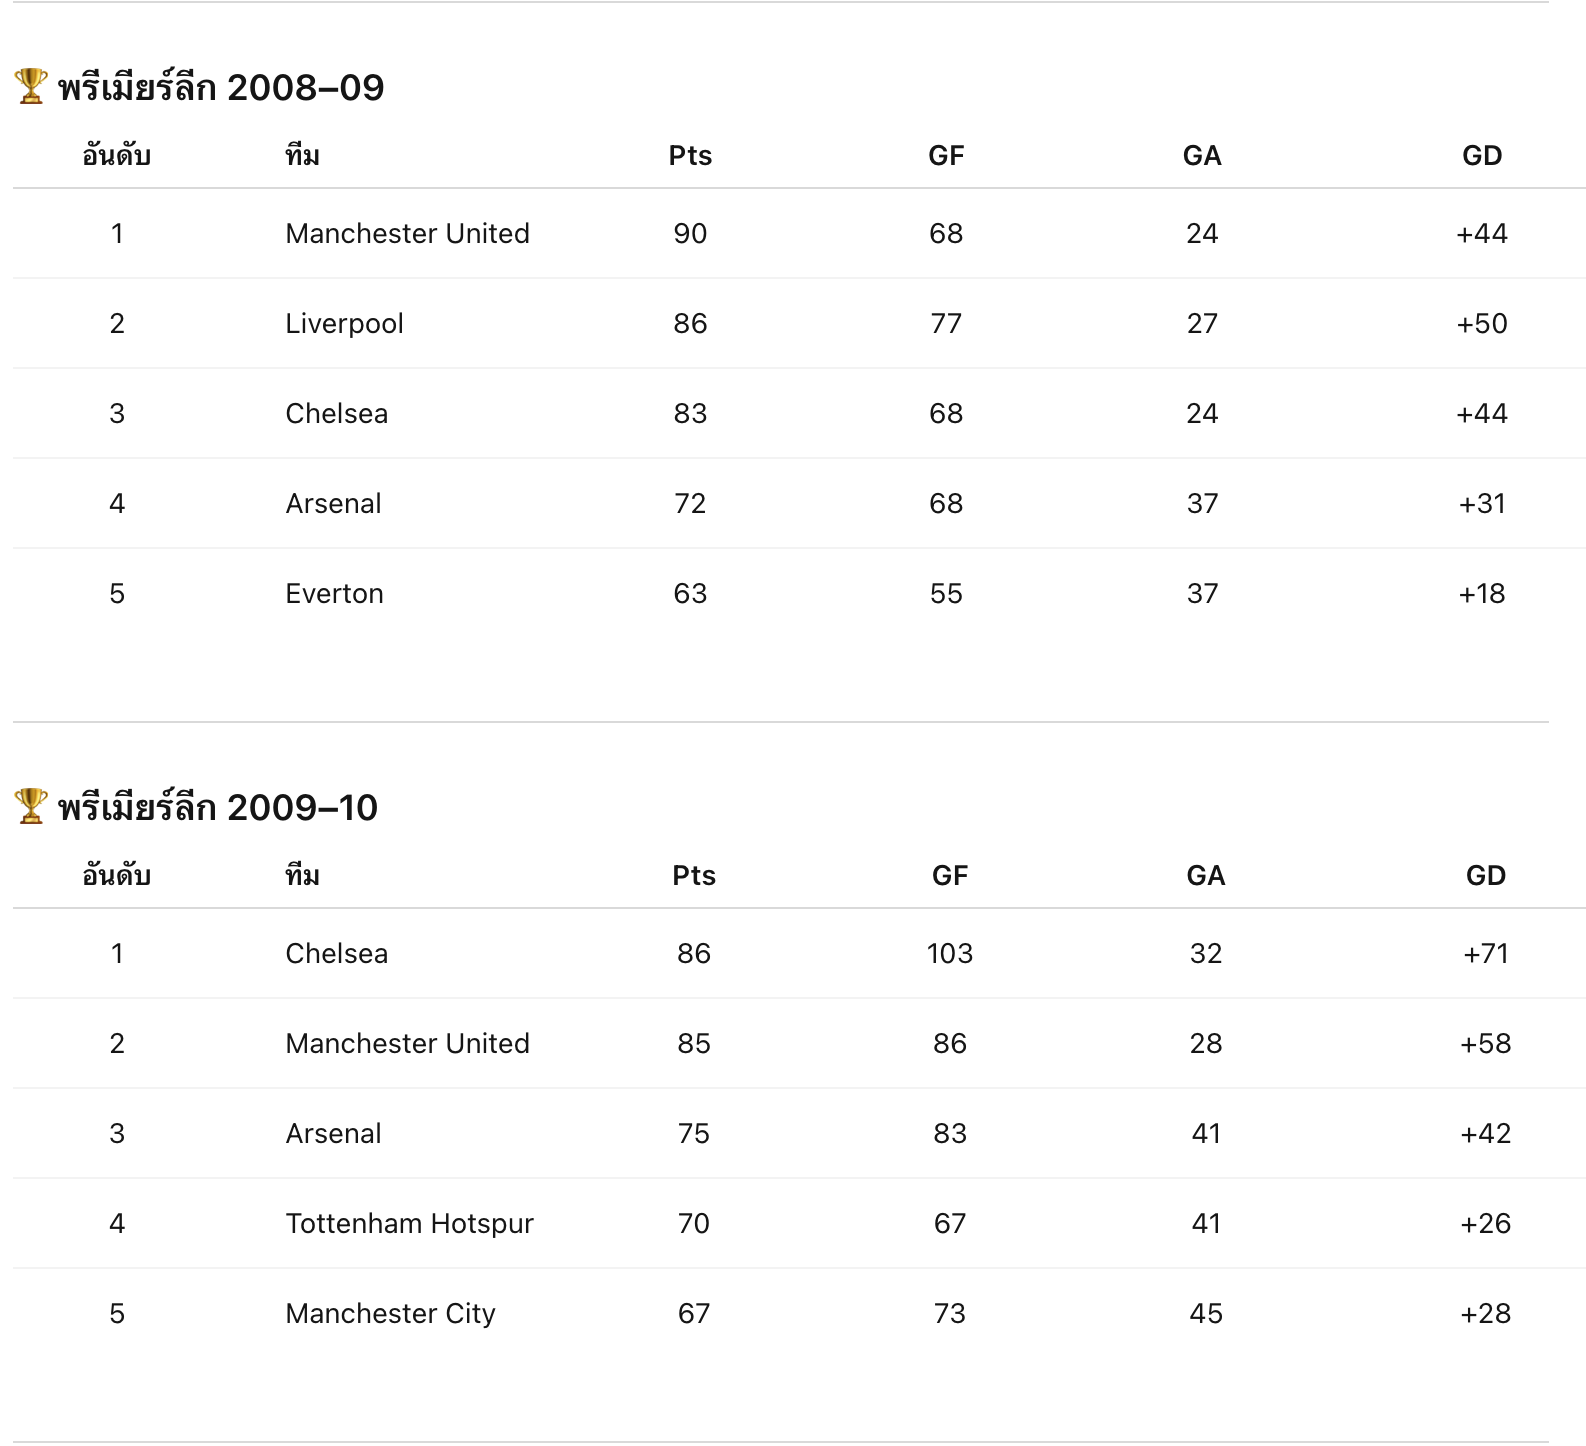Click the อันดับ column header in 2009–10 table
Viewport: 1586px width, 1446px height.
point(117,876)
